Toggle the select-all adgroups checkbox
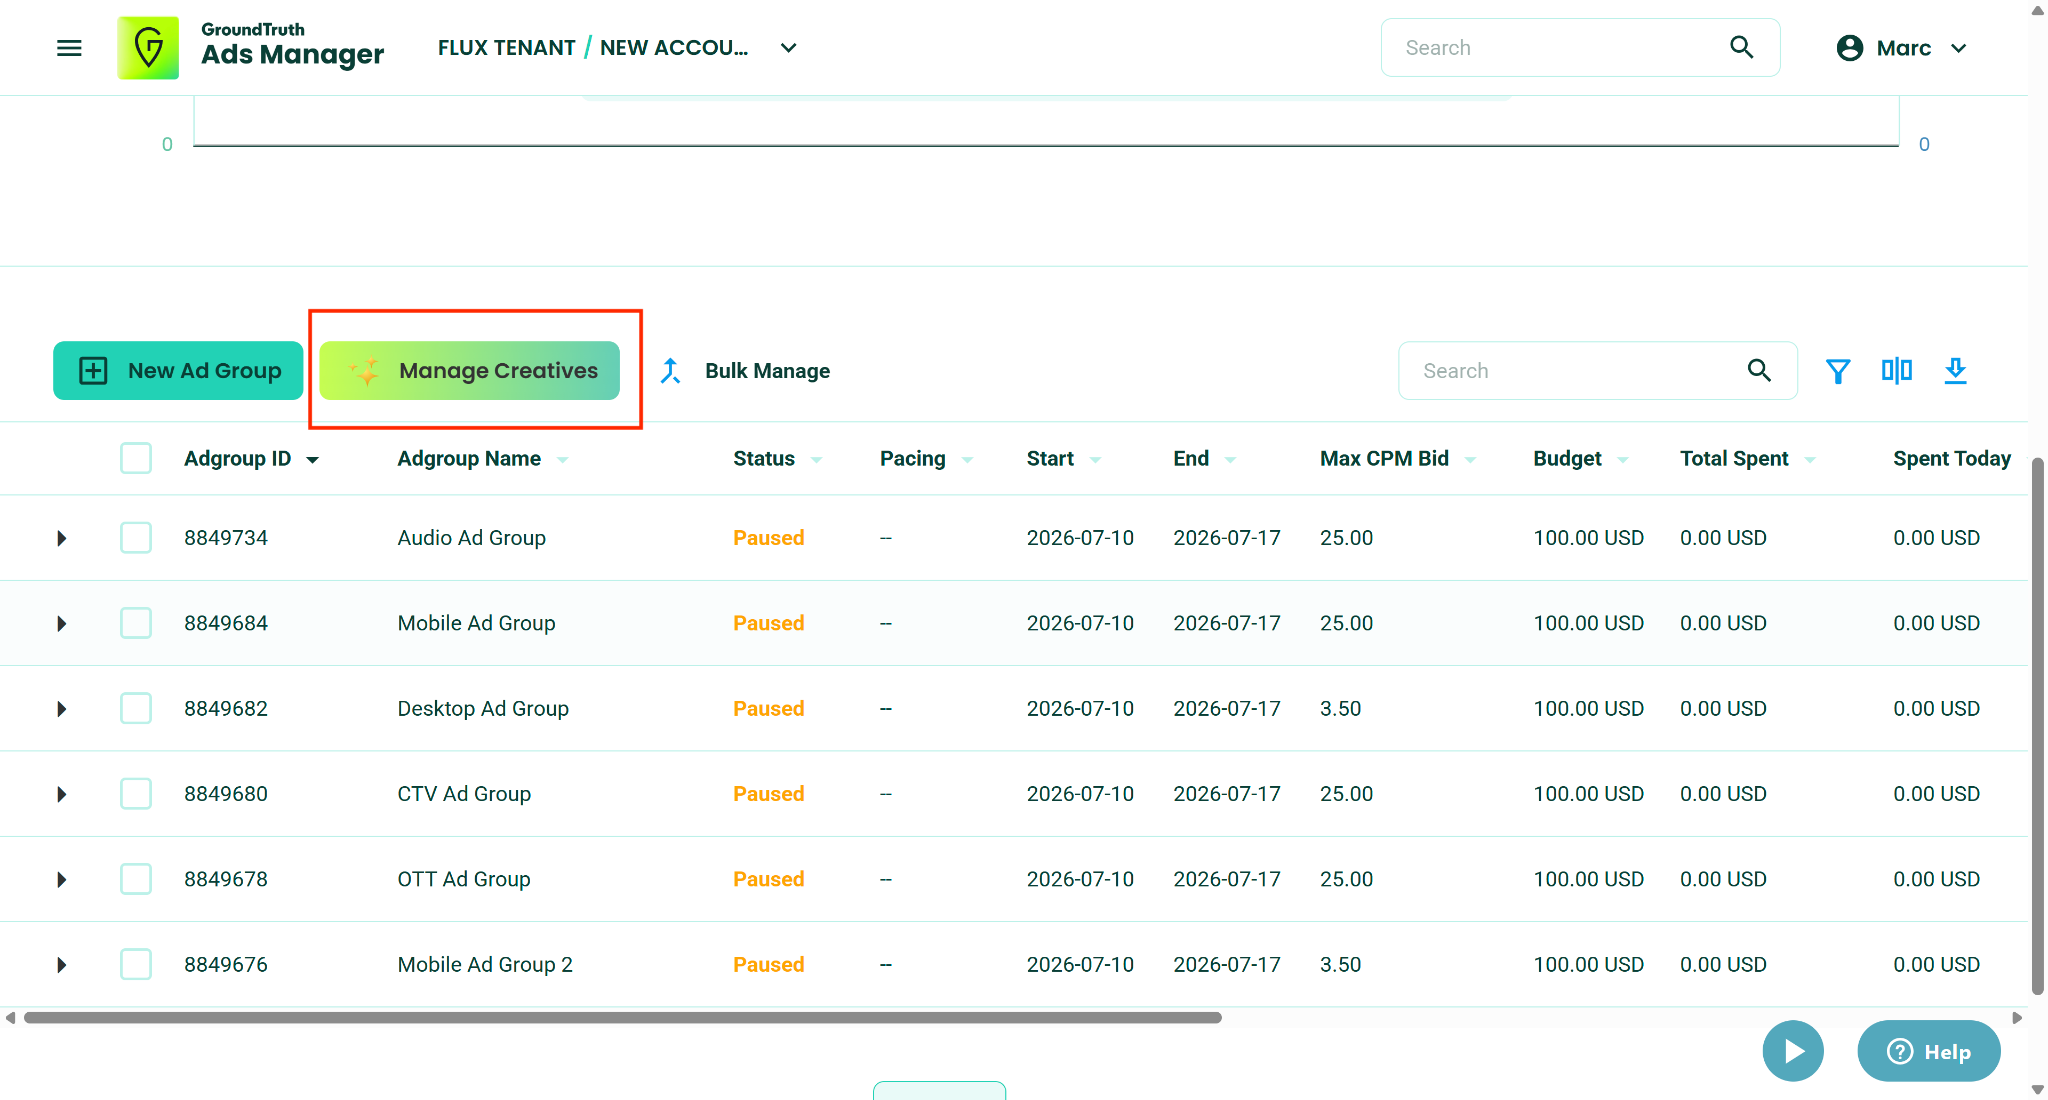2048x1100 pixels. [x=136, y=458]
